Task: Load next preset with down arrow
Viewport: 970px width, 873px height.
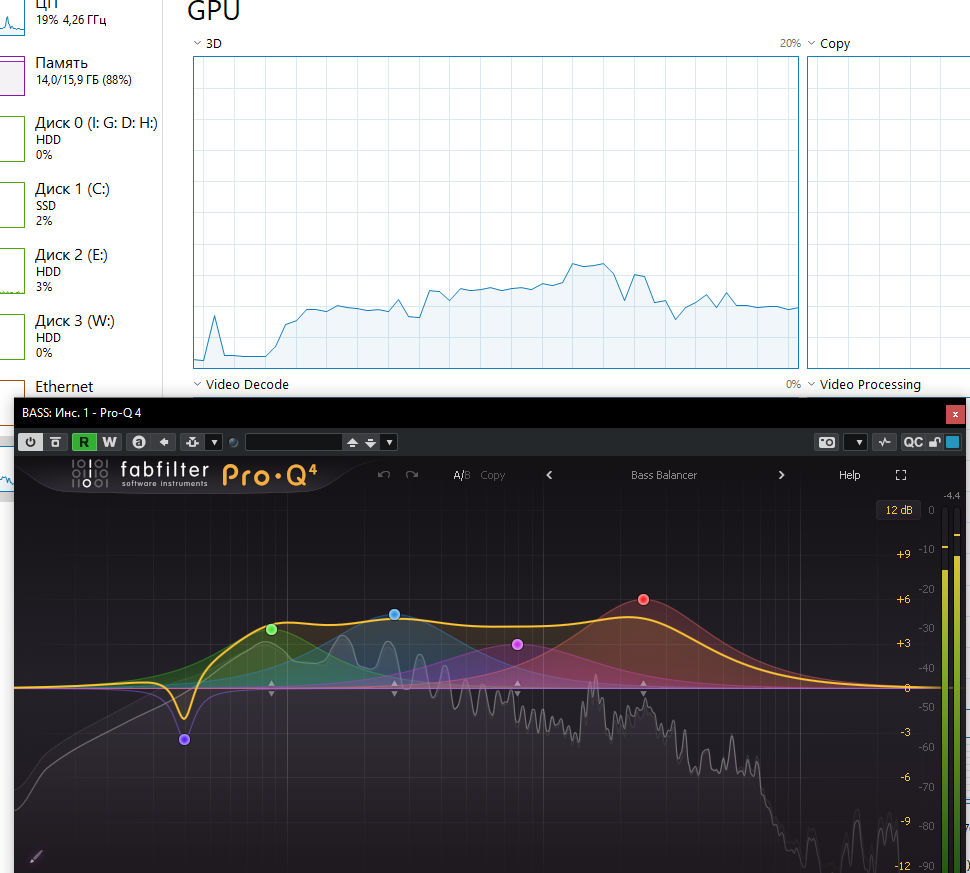Action: point(370,442)
